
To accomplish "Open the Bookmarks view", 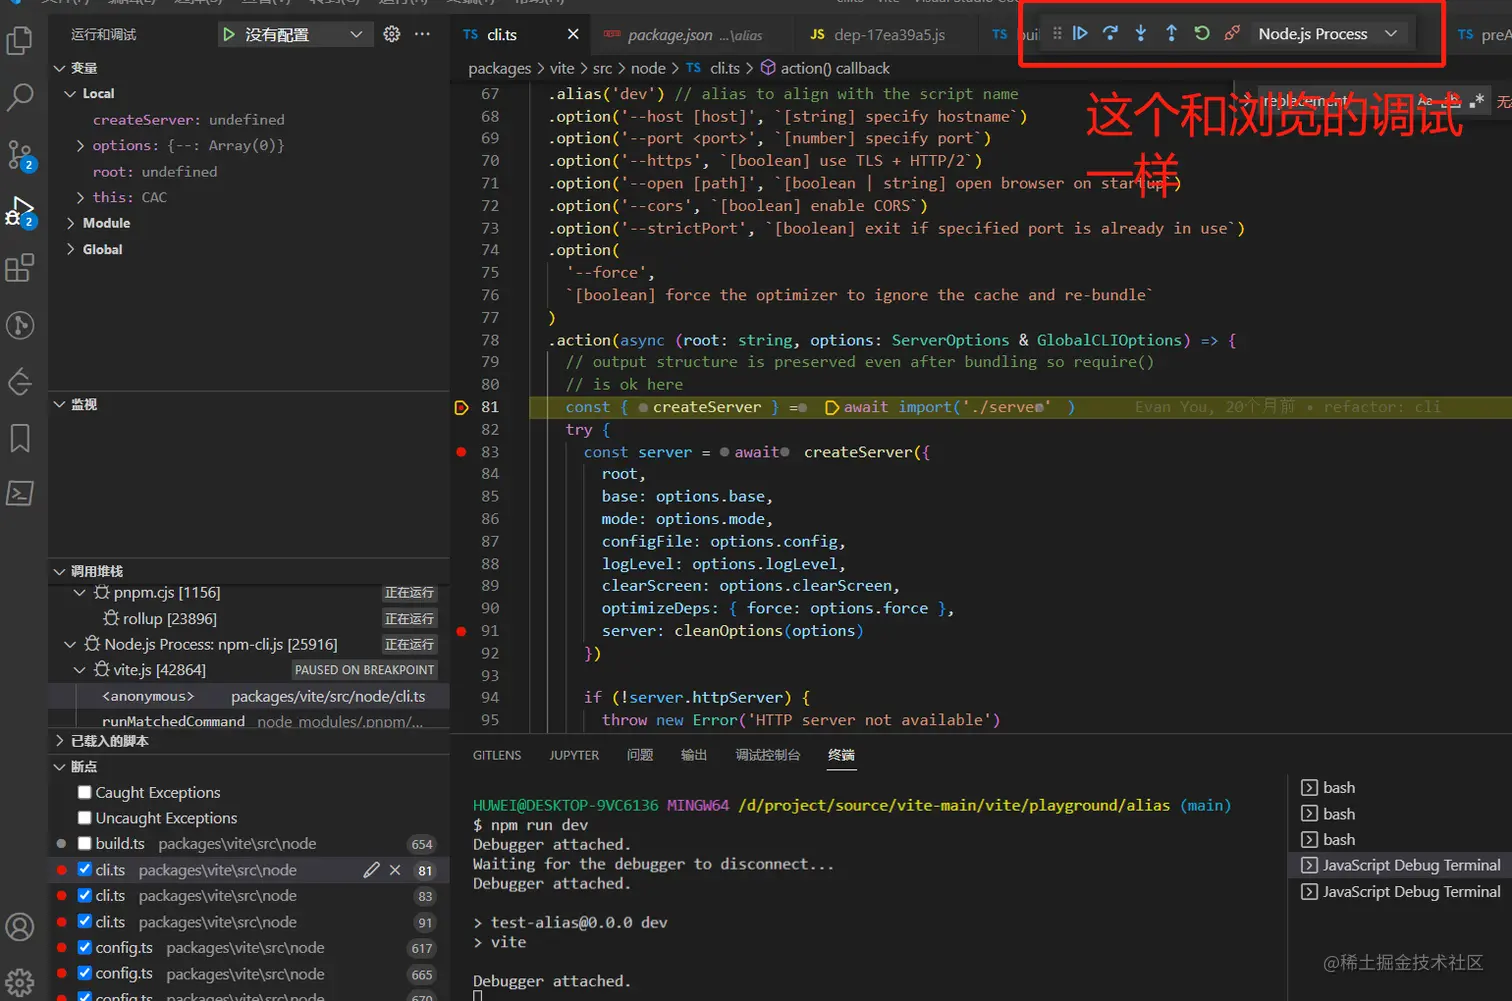I will [x=20, y=438].
